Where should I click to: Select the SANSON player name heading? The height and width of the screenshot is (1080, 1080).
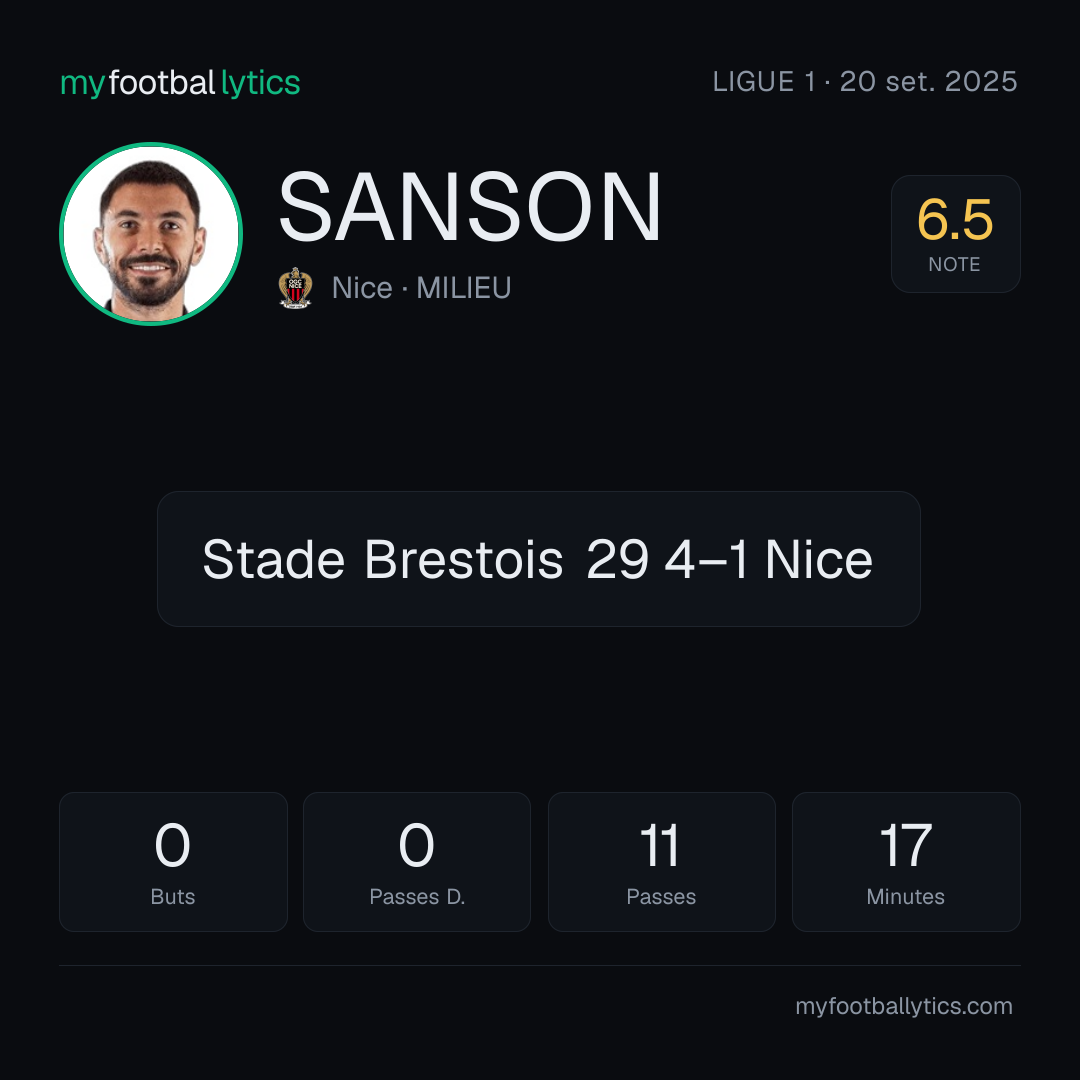(470, 207)
